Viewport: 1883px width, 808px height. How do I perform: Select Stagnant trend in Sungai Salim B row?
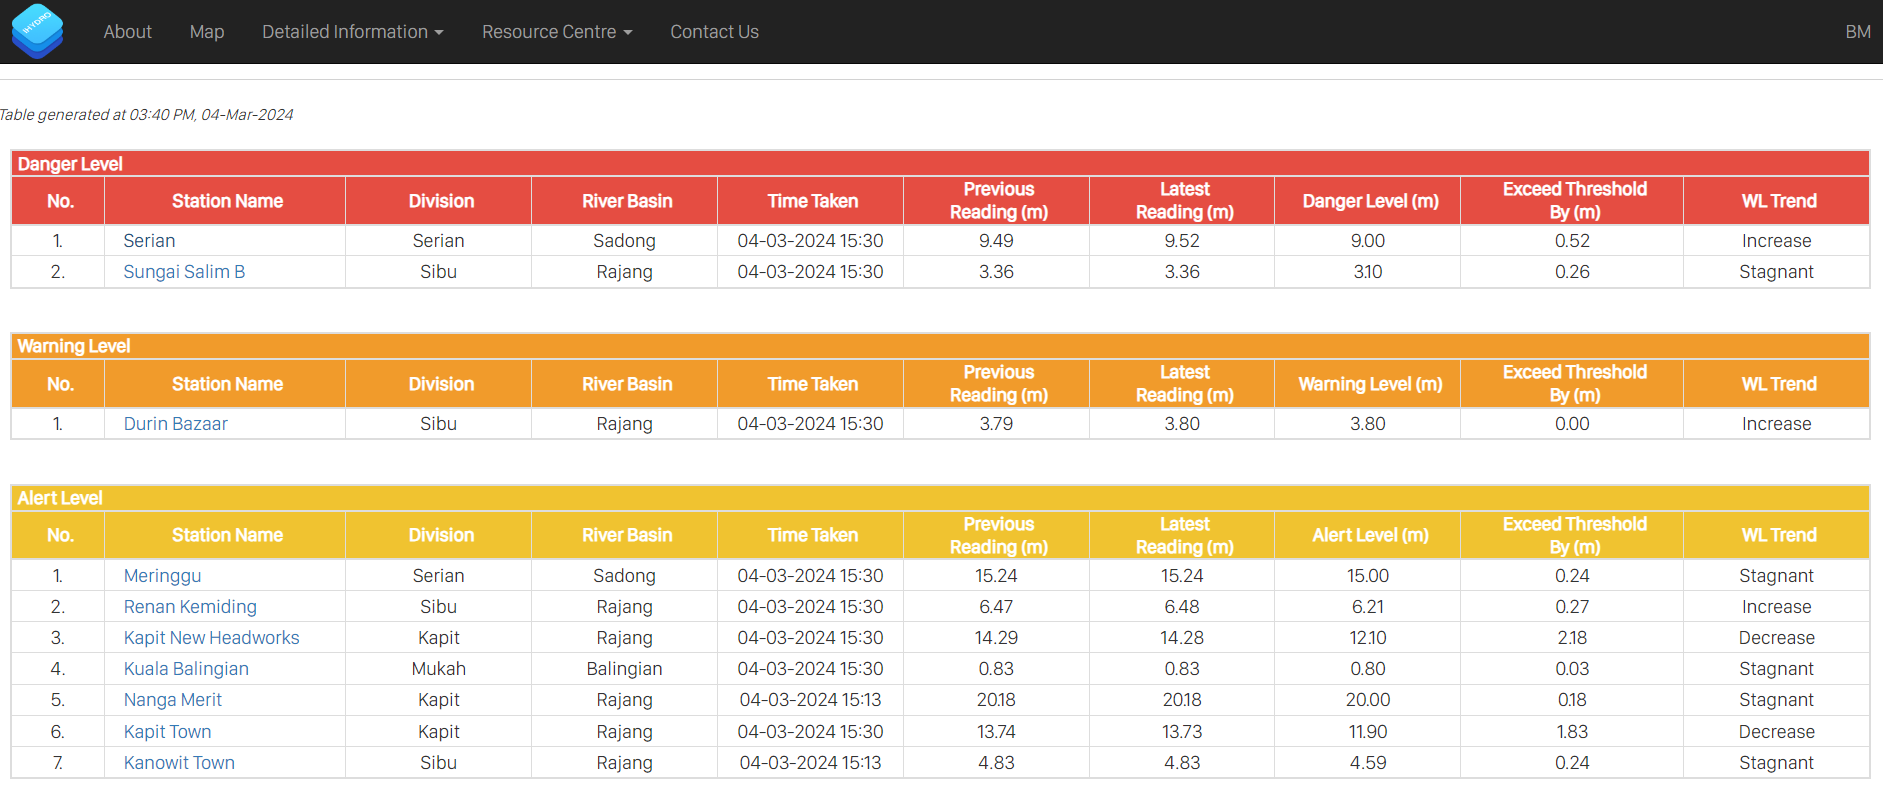[x=1776, y=272]
